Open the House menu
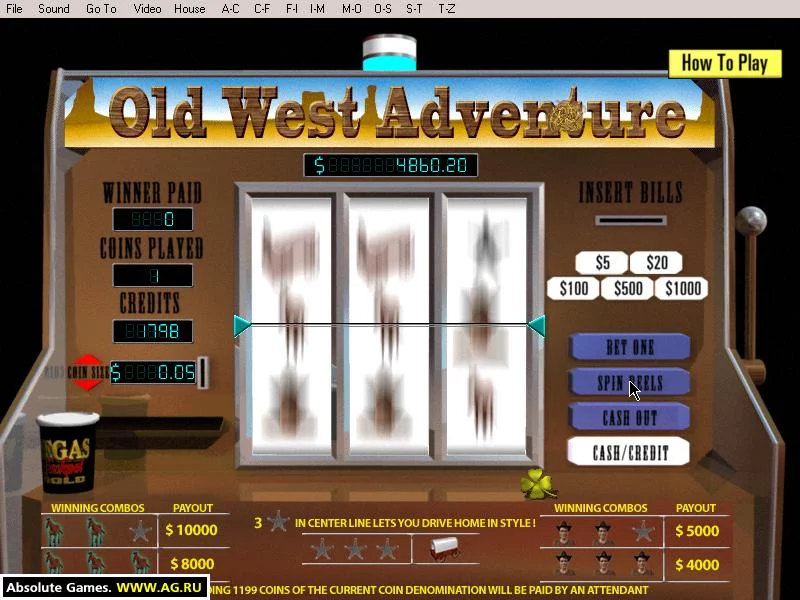This screenshot has width=800, height=600. (x=189, y=9)
